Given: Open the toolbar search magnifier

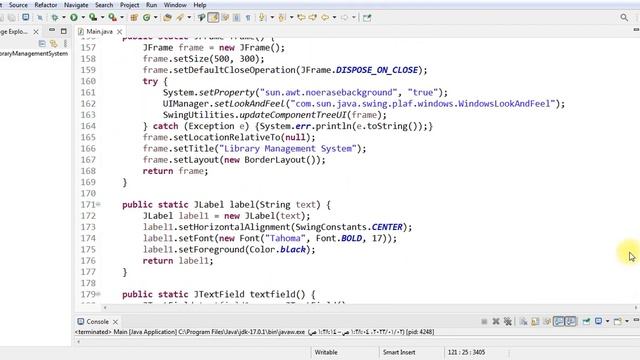Looking at the screenshot, I should (x=624, y=18).
